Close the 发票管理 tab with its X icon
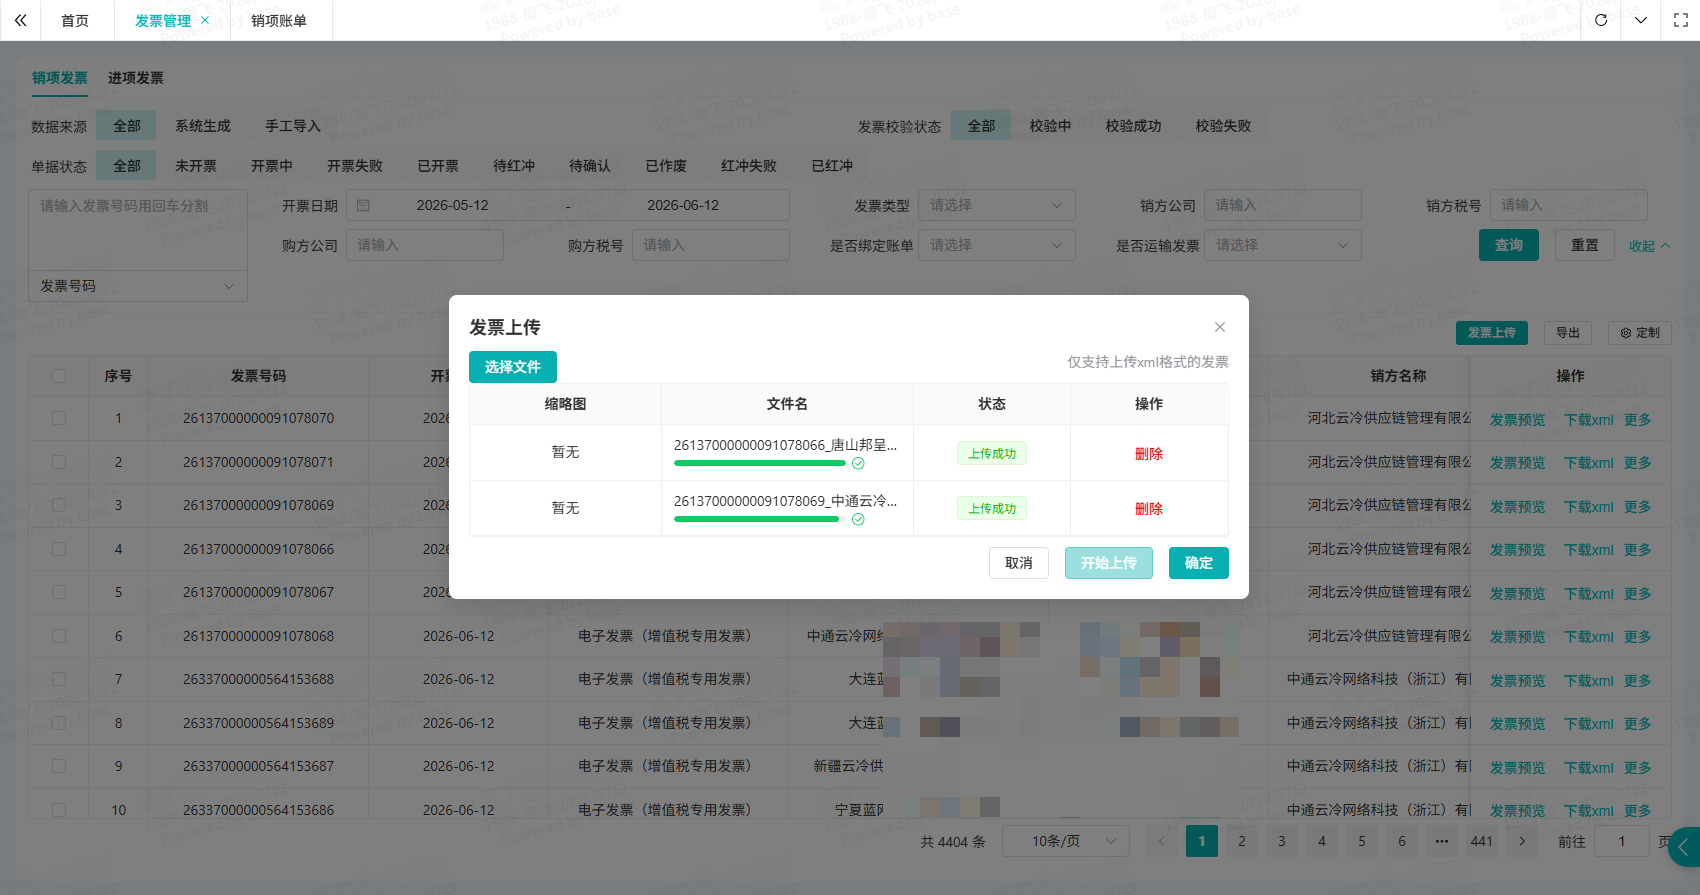 205,20
